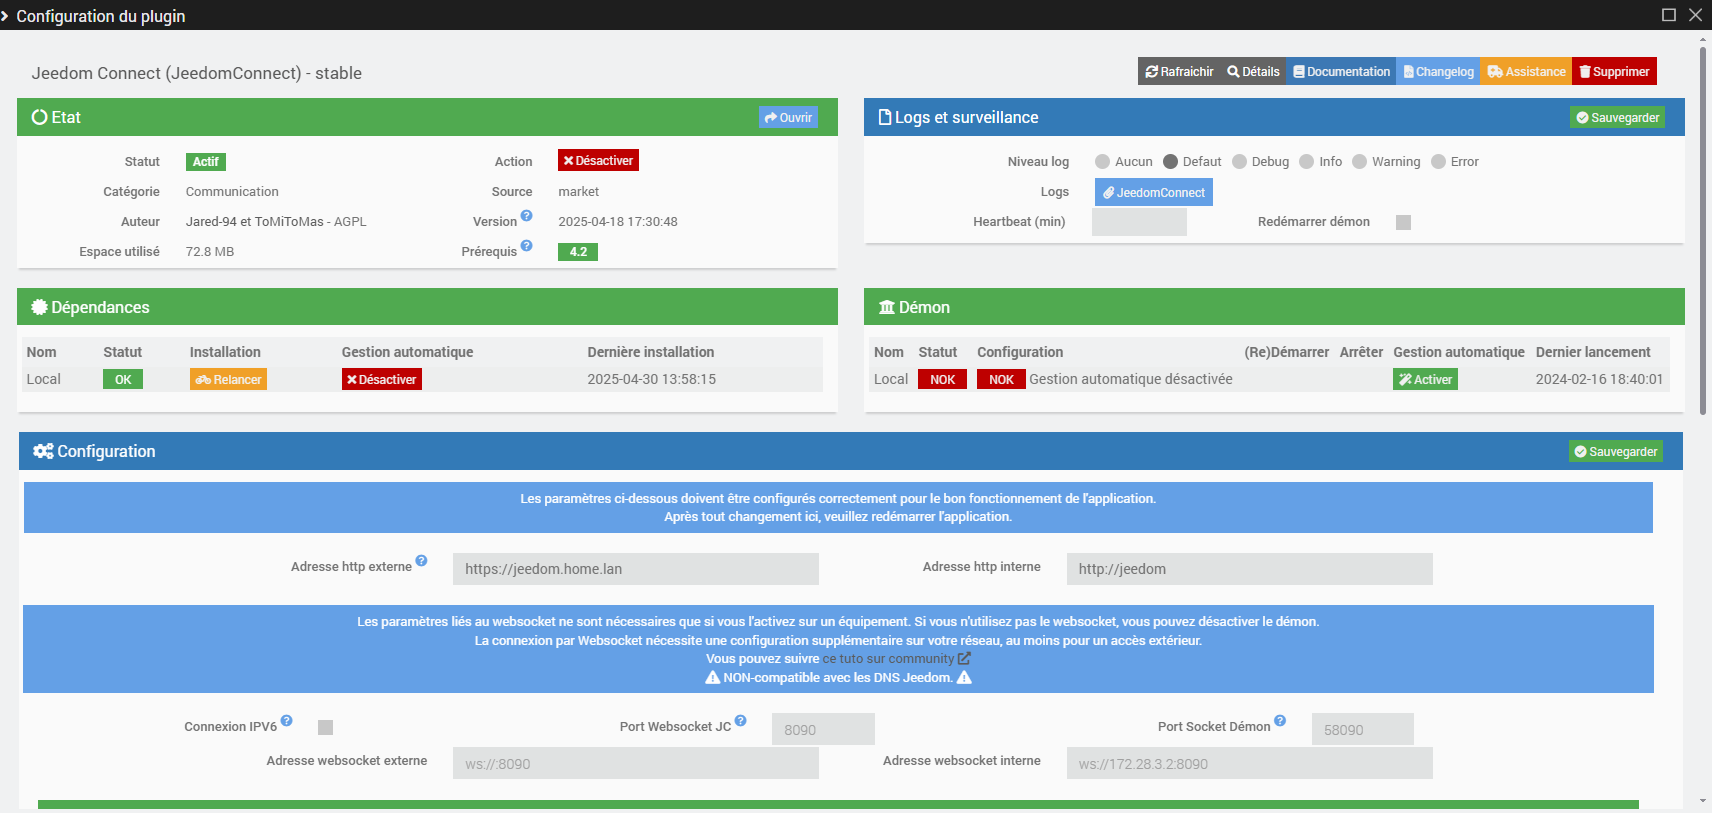Select the Aucun log level
Screen dimensions: 1712x813
click(x=1102, y=162)
